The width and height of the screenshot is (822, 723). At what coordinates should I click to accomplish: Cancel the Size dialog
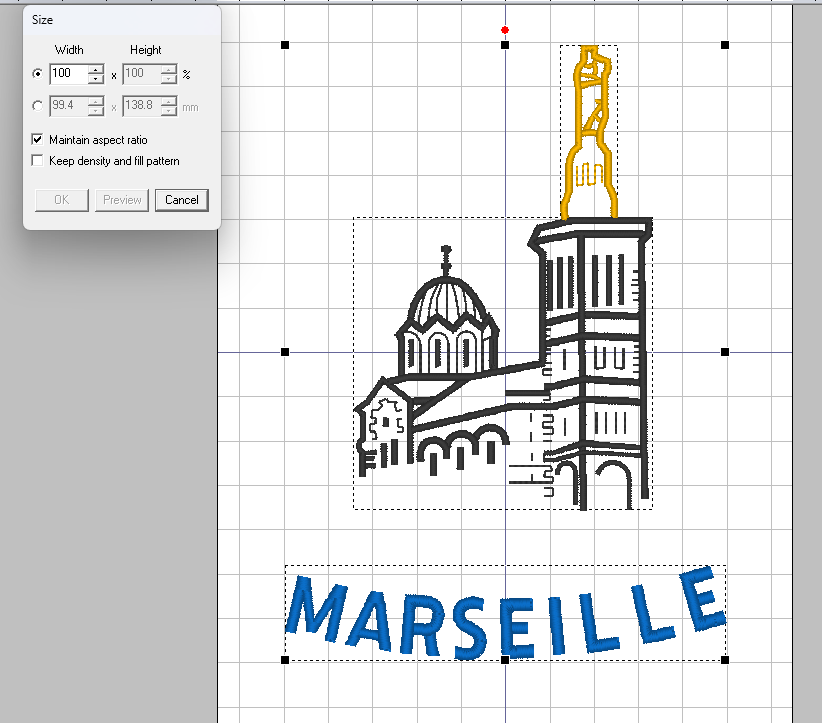click(x=182, y=200)
